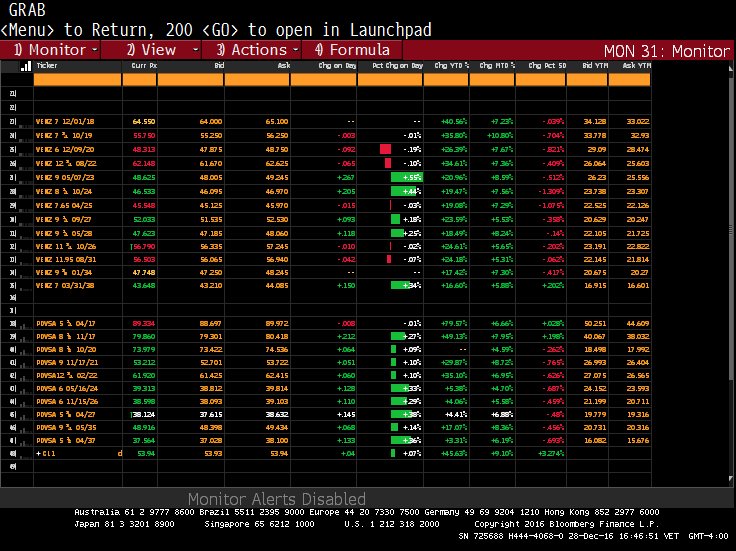The image size is (736, 551).
Task: Click the Pct Chg on Day column header
Action: pos(398,66)
